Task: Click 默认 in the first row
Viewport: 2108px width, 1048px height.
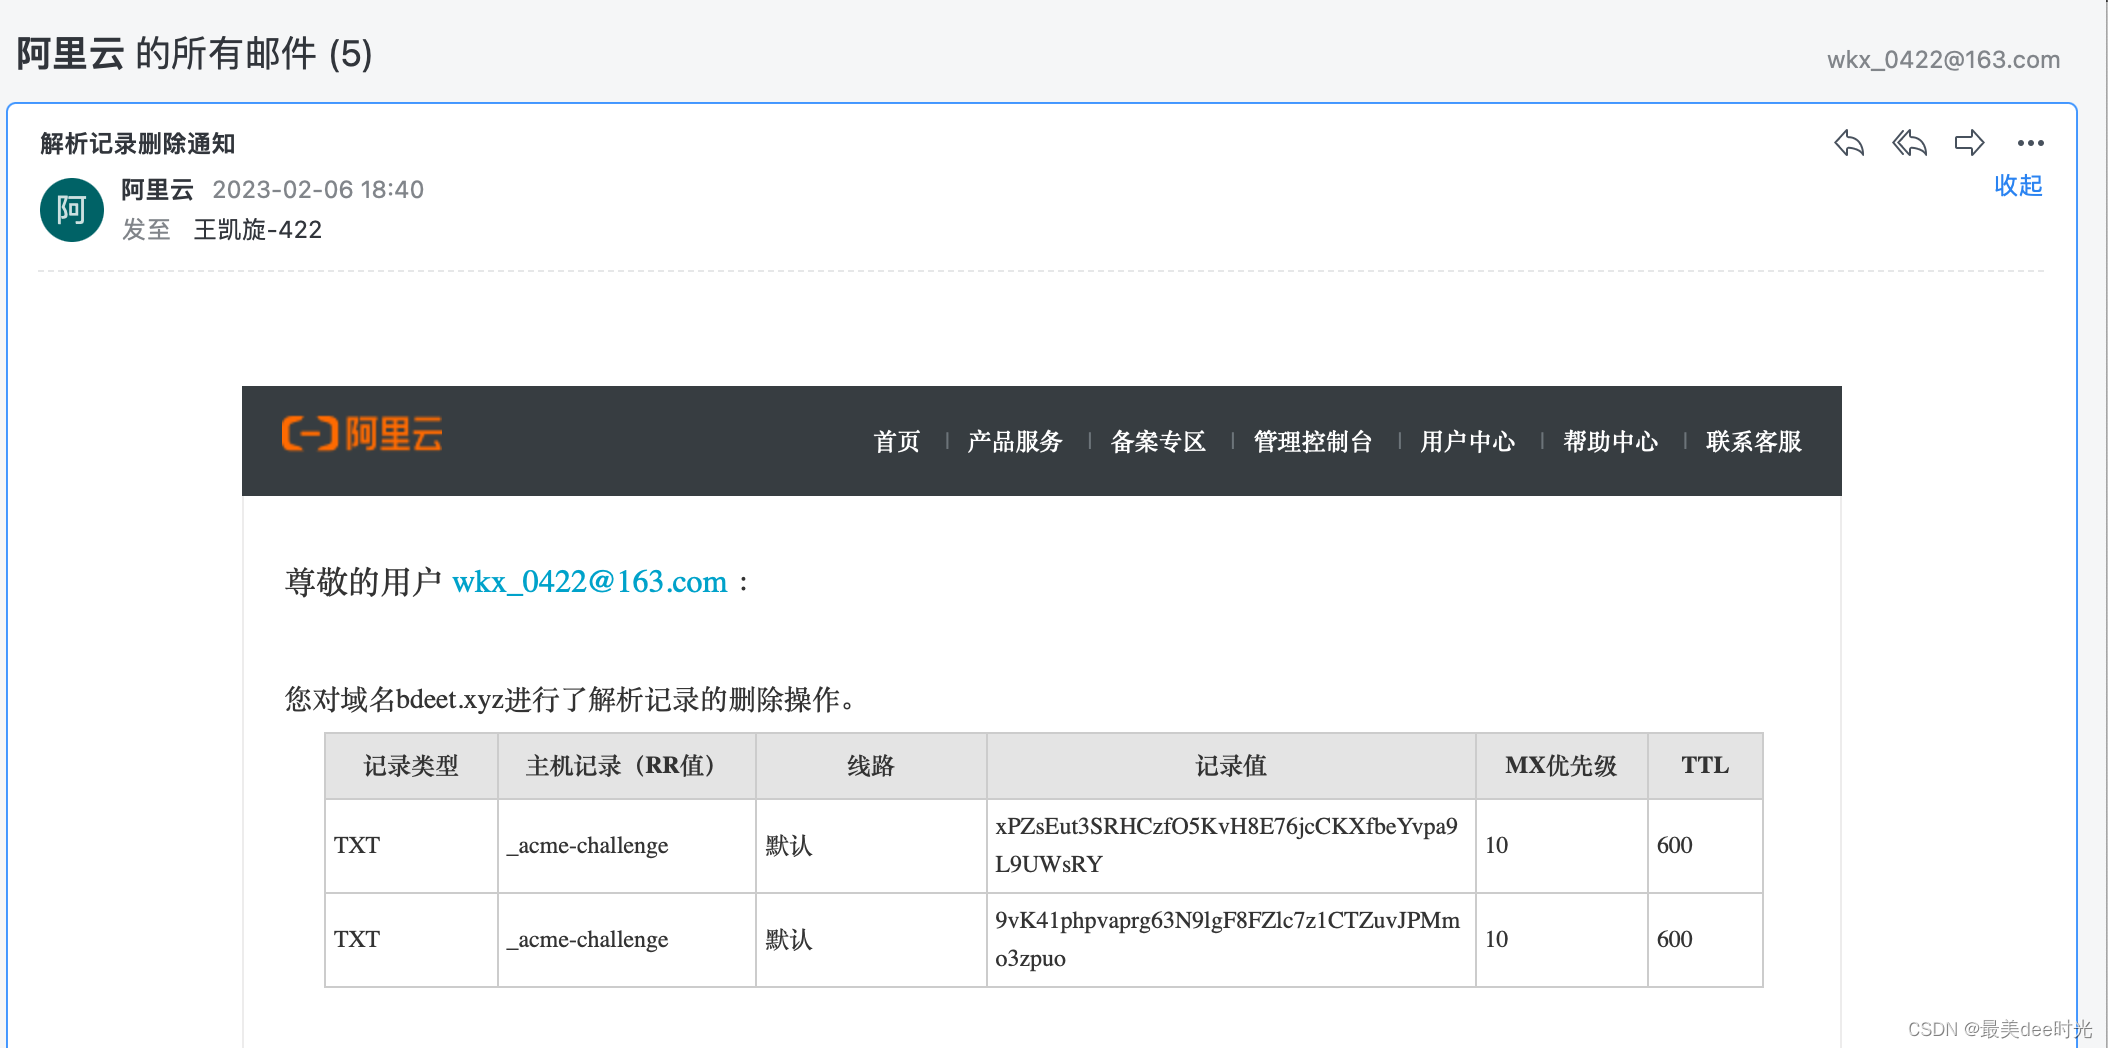Action: (x=789, y=845)
